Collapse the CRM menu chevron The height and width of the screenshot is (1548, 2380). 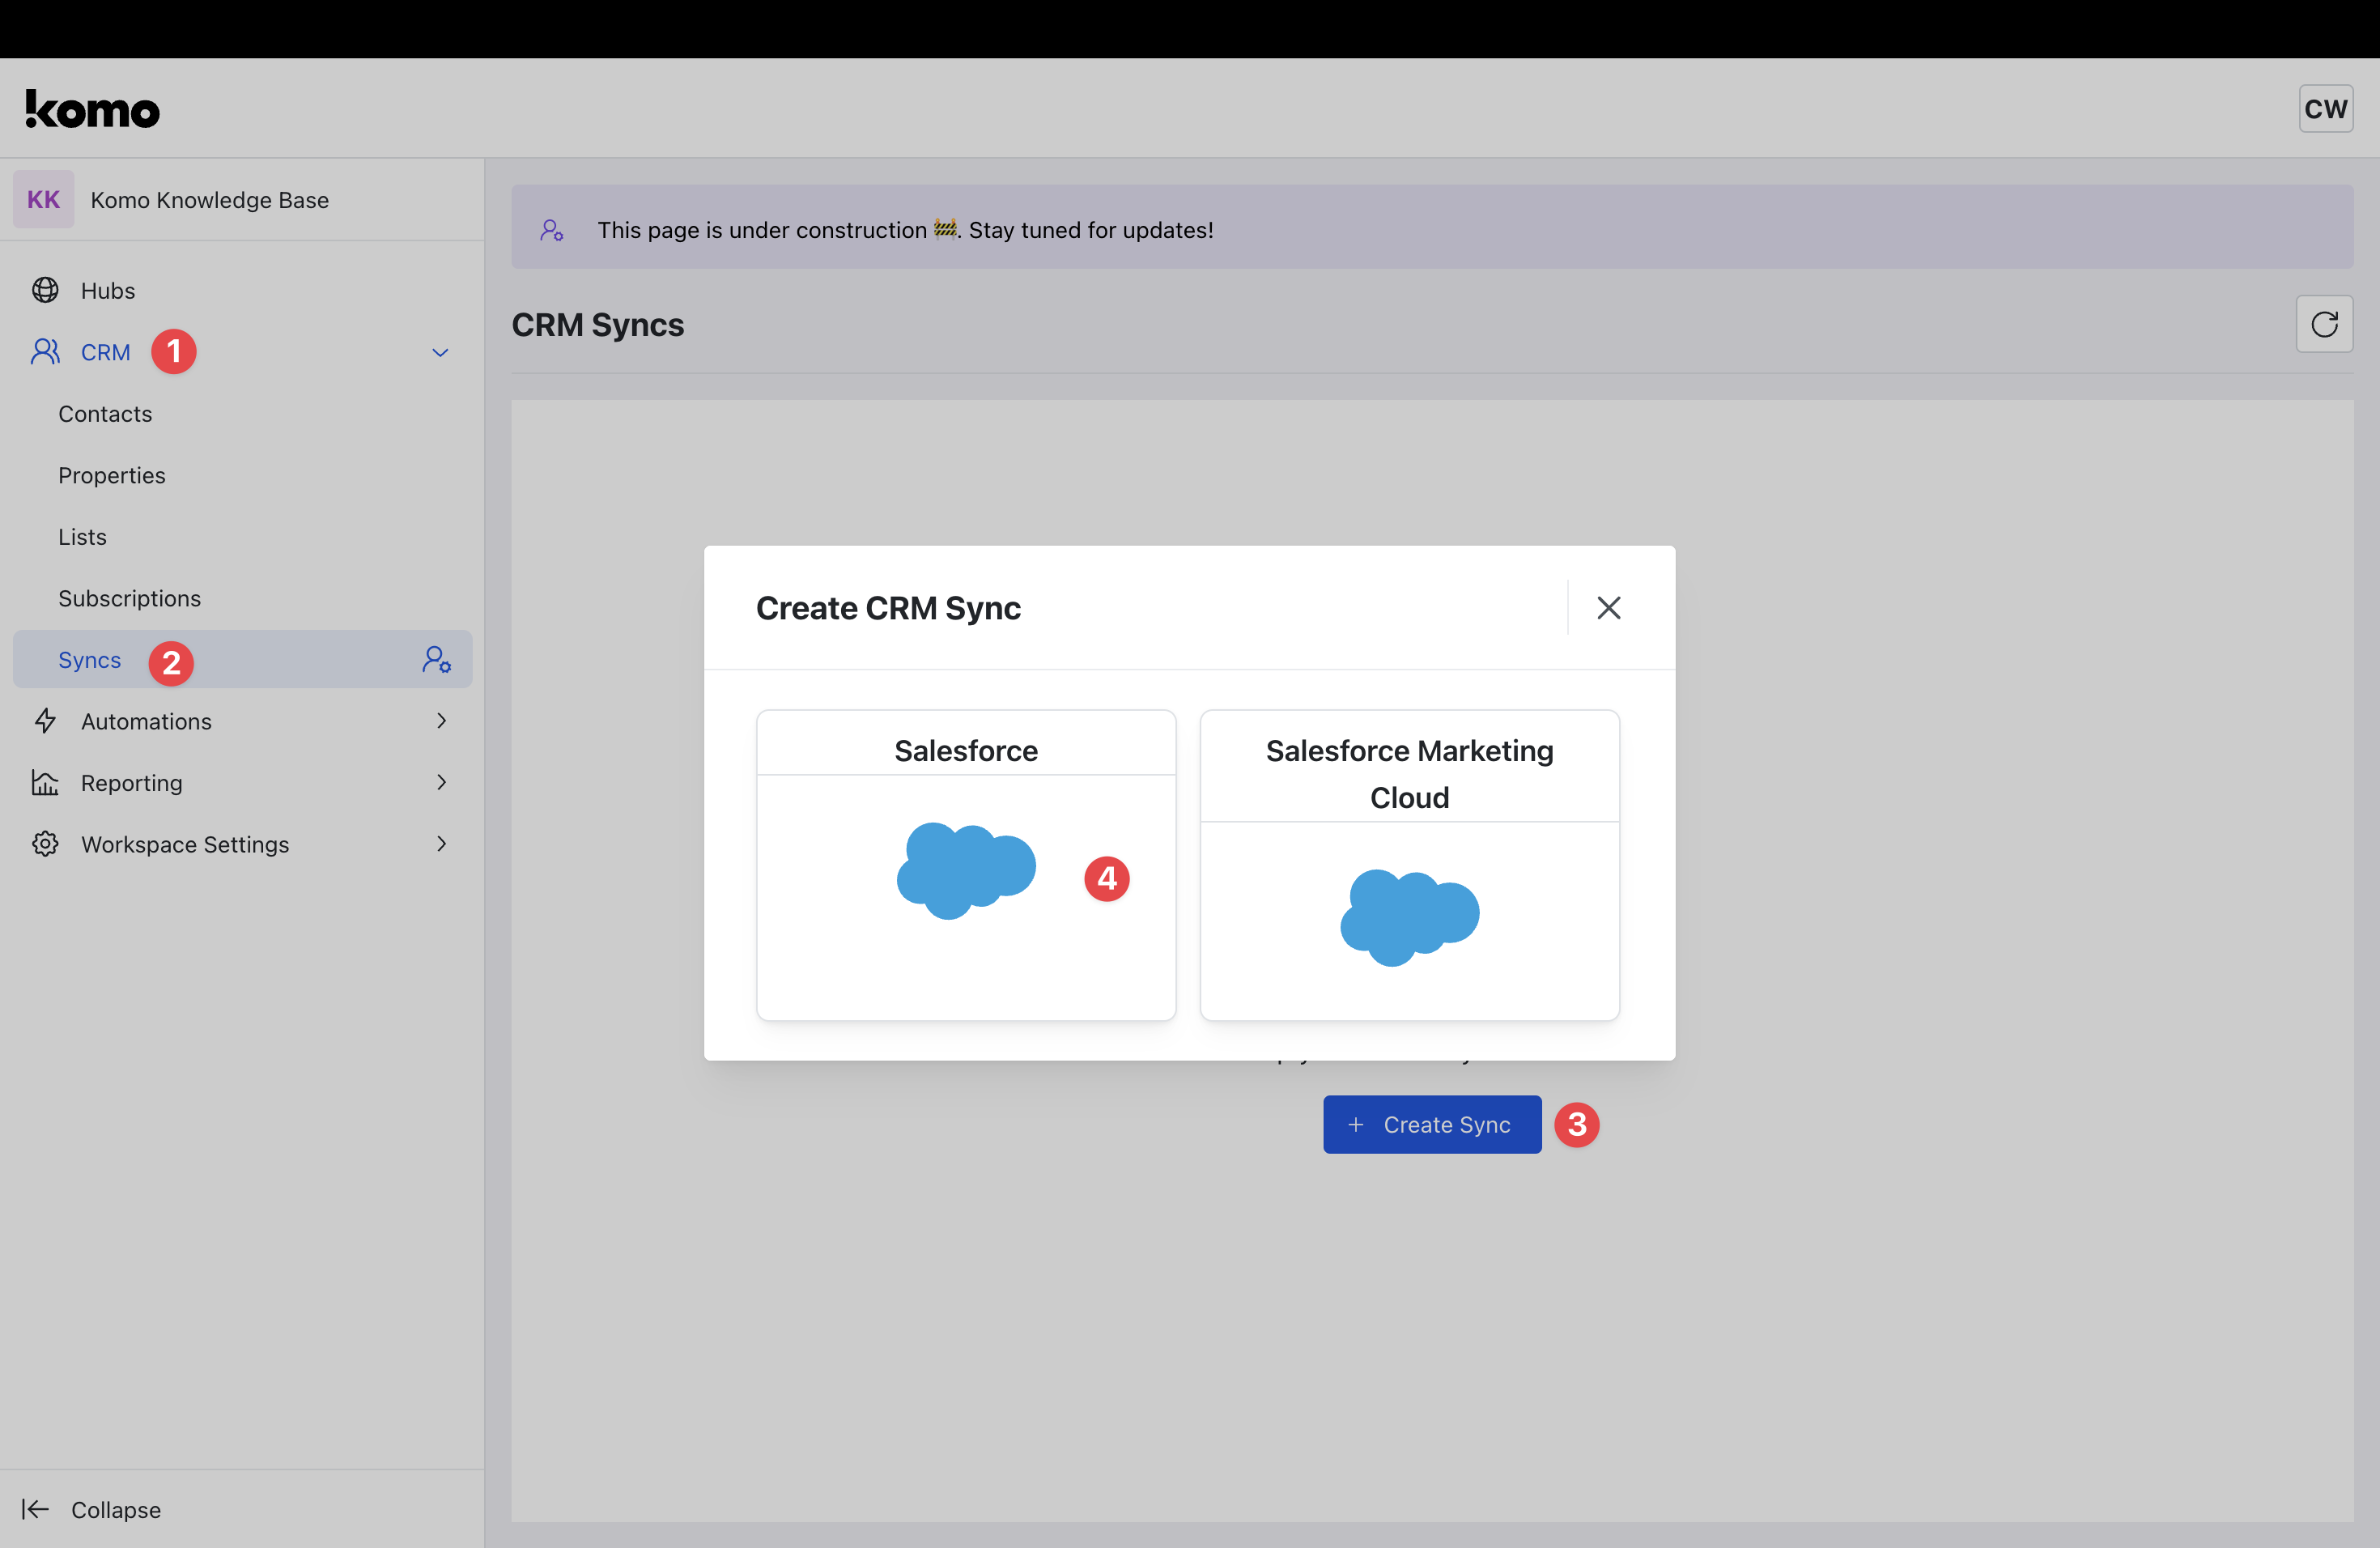point(440,352)
